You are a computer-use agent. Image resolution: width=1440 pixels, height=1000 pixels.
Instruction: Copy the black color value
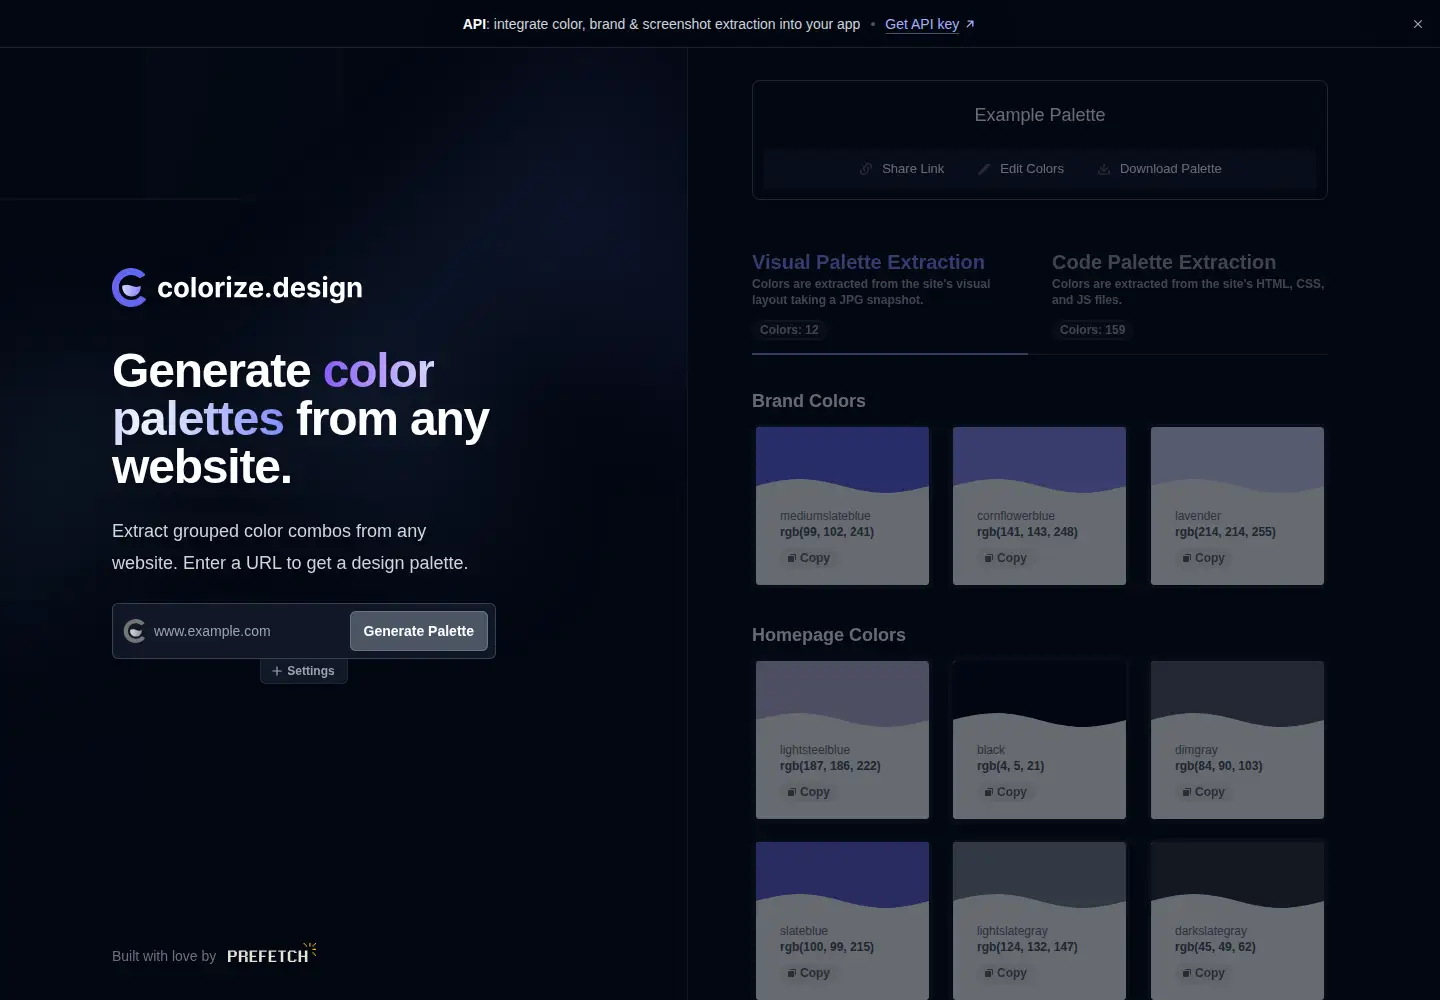(1005, 792)
